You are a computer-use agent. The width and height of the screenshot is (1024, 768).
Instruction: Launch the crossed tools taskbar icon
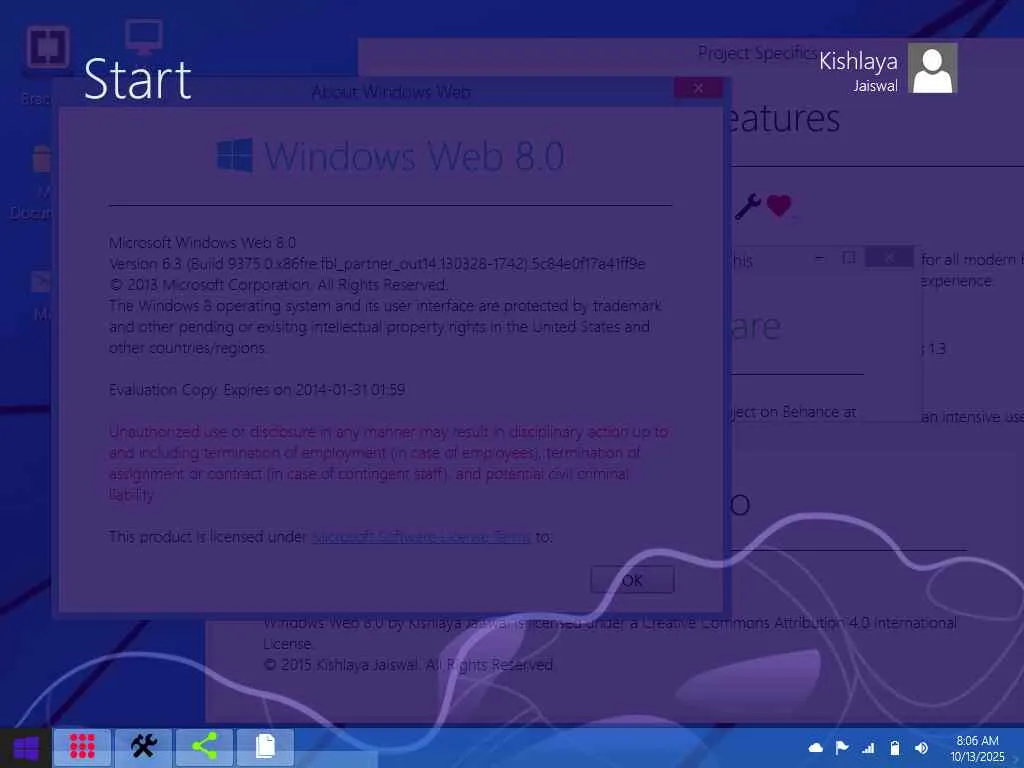pyautogui.click(x=143, y=747)
